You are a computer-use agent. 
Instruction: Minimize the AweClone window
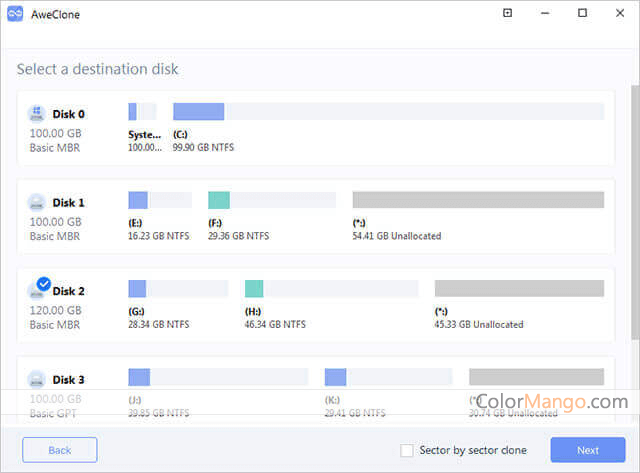(546, 13)
